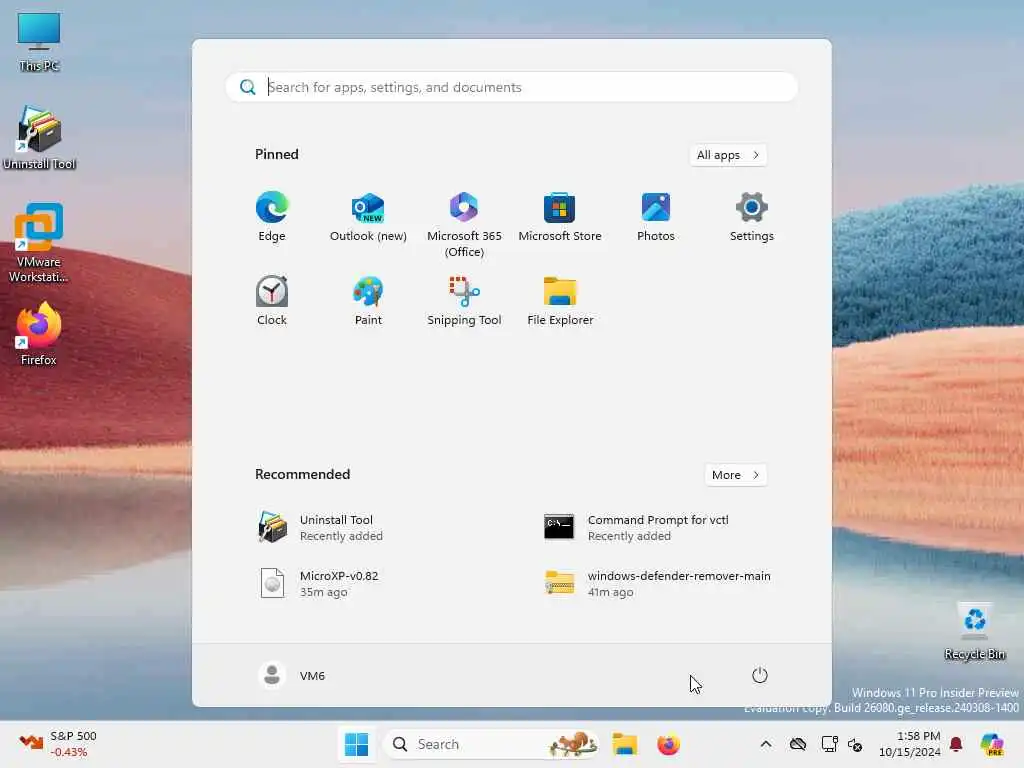
Task: Open Microsoft 365 (Office) app
Action: [464, 224]
